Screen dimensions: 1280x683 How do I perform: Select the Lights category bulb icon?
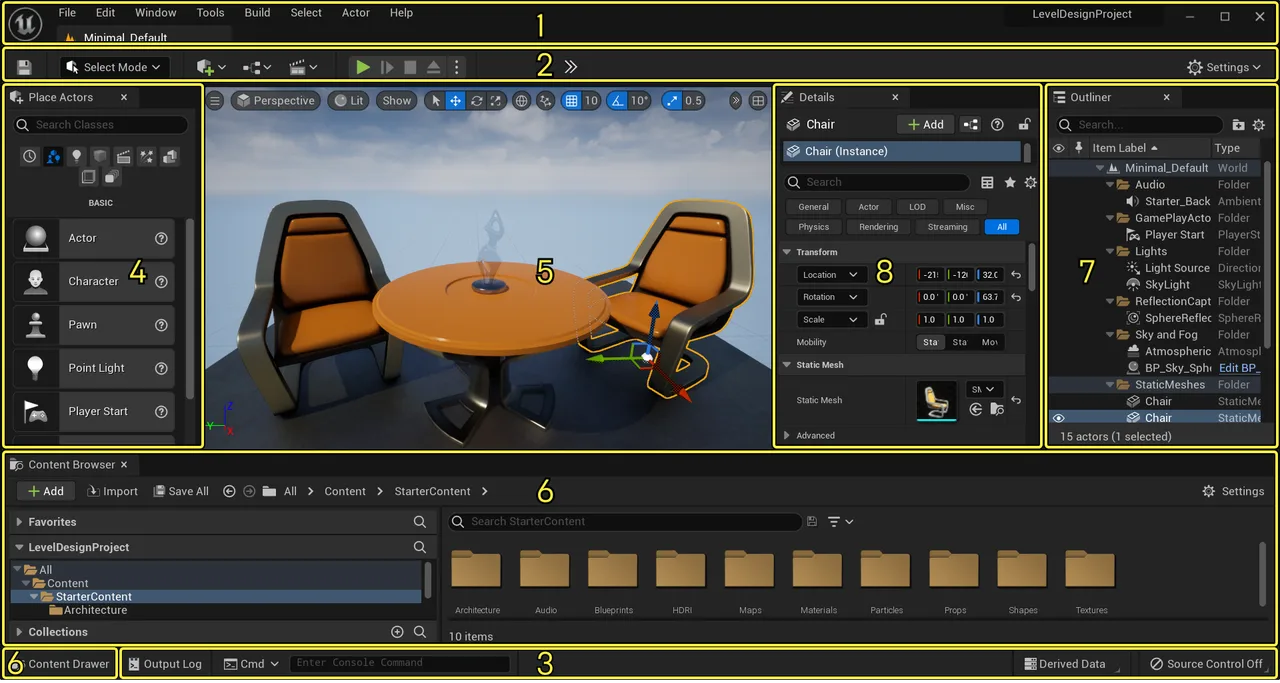77,156
